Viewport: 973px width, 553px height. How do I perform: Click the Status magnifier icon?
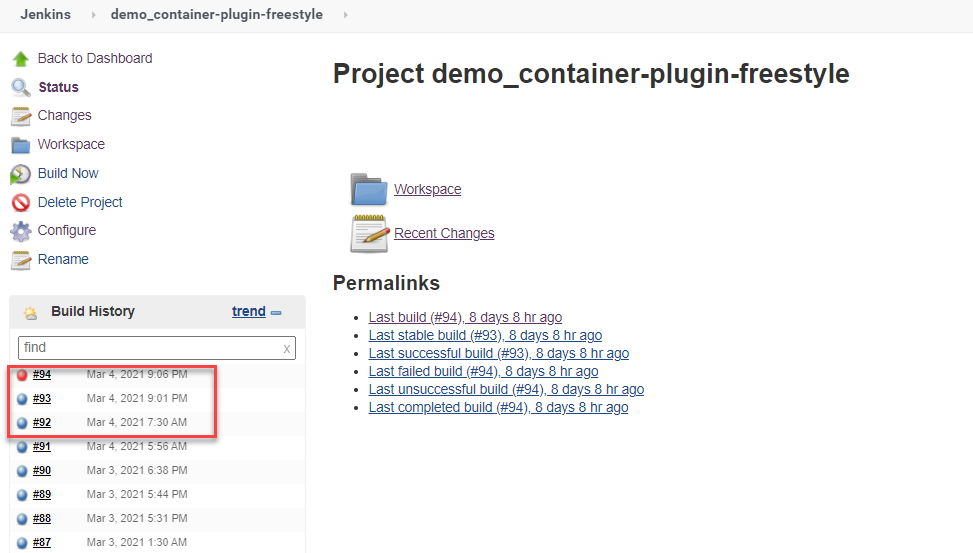coord(21,88)
